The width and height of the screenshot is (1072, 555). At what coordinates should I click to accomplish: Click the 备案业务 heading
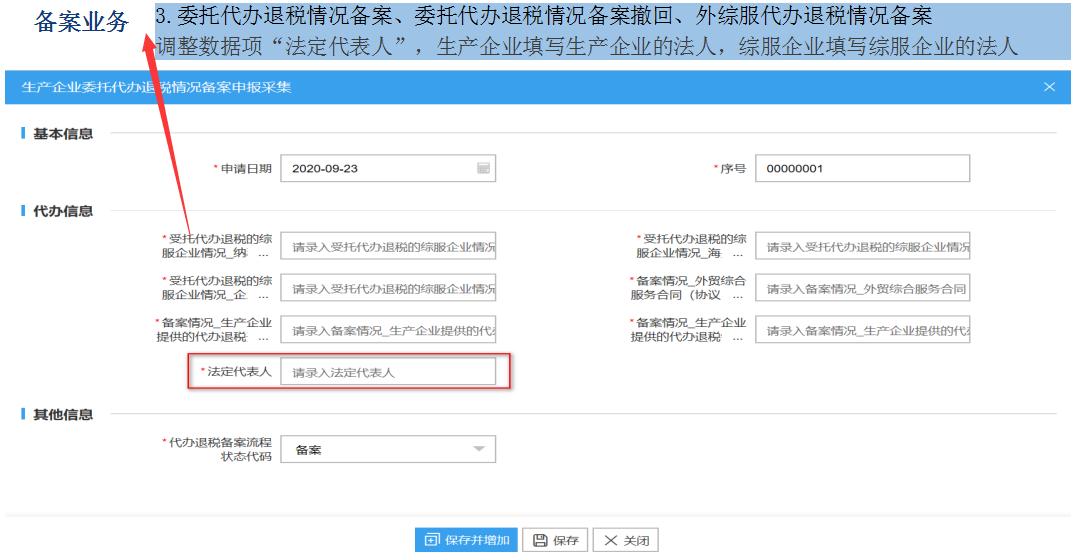[x=81, y=22]
